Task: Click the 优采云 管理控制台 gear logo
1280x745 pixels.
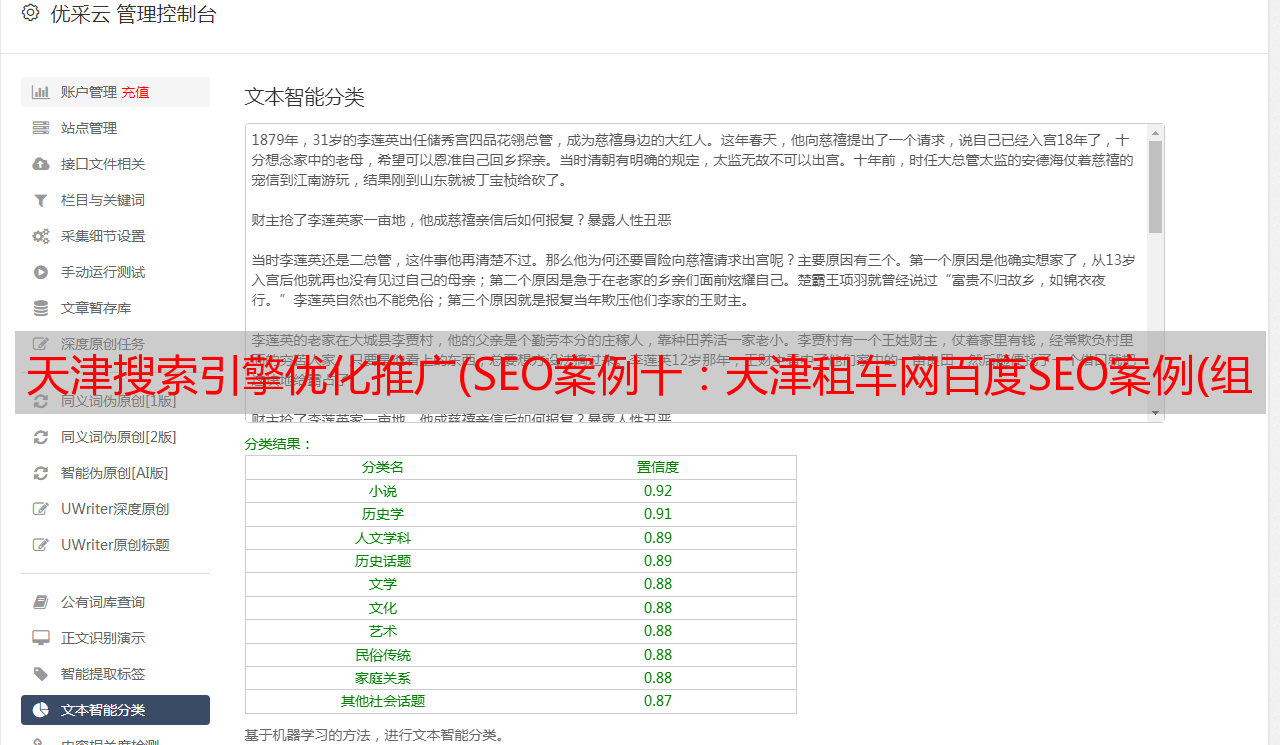Action: click(30, 14)
